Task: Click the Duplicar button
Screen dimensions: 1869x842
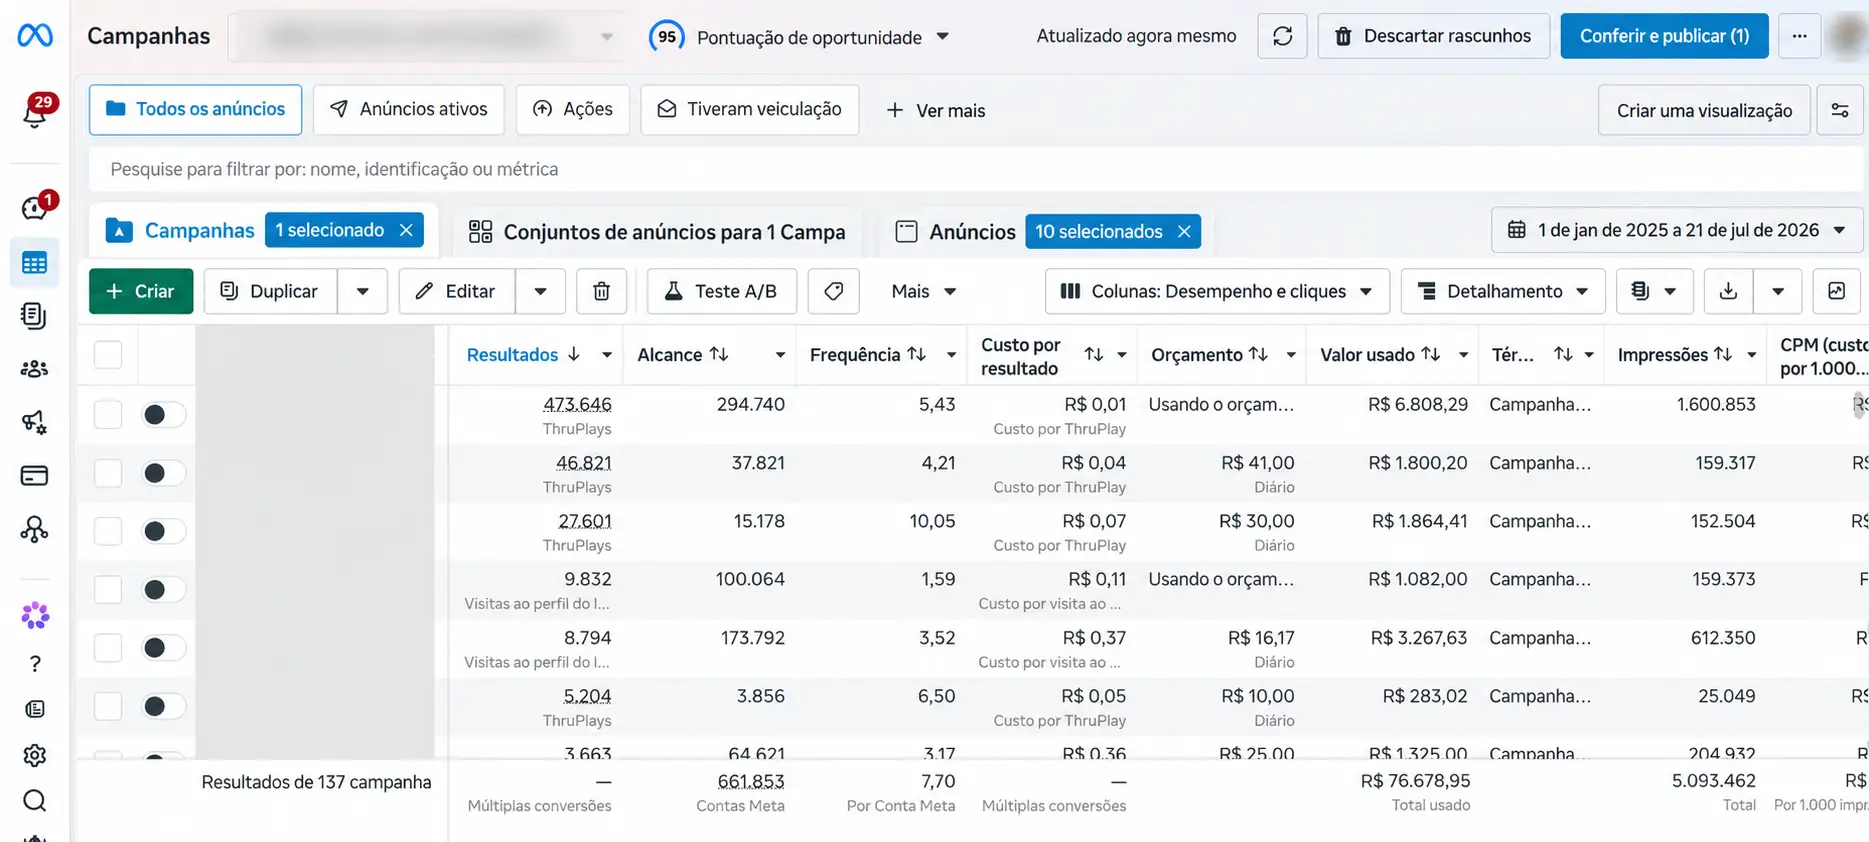Action: [x=270, y=291]
